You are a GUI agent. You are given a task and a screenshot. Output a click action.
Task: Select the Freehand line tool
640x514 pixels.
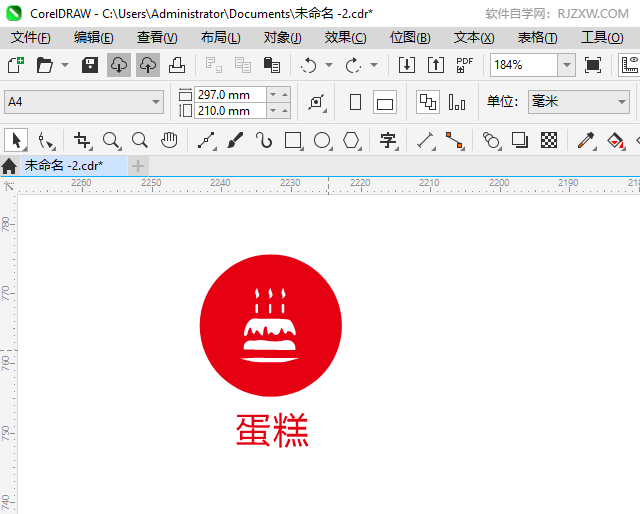point(207,141)
